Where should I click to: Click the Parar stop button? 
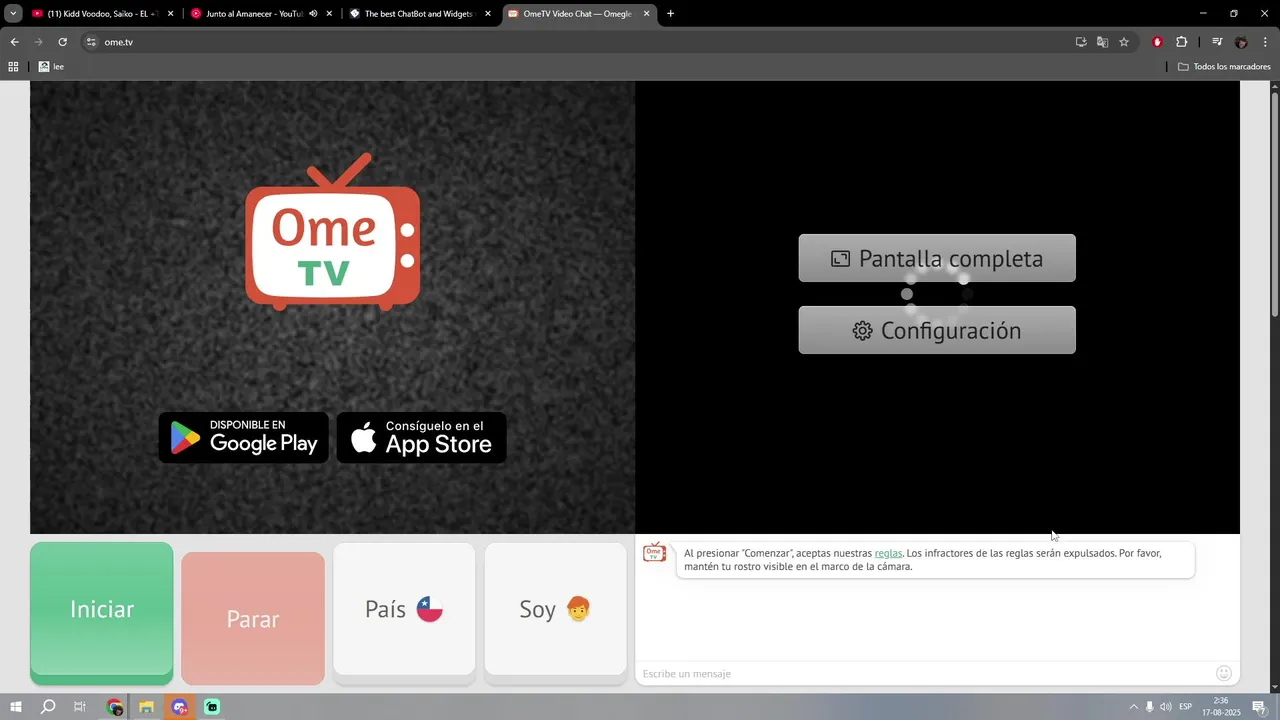click(x=253, y=619)
